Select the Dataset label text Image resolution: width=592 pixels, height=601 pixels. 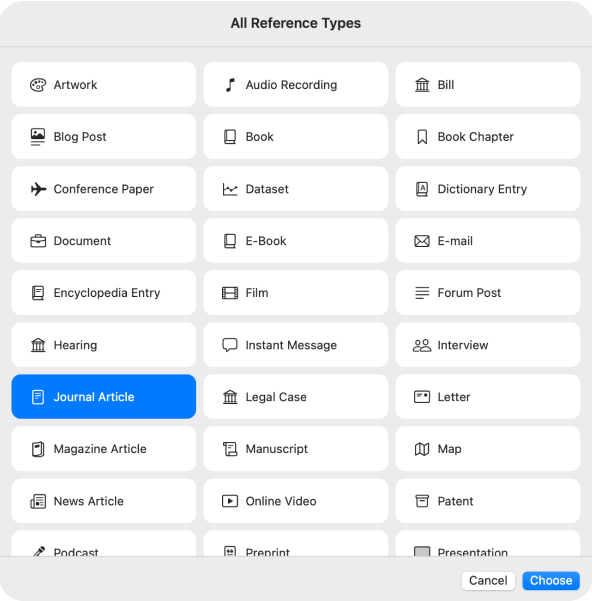point(267,189)
